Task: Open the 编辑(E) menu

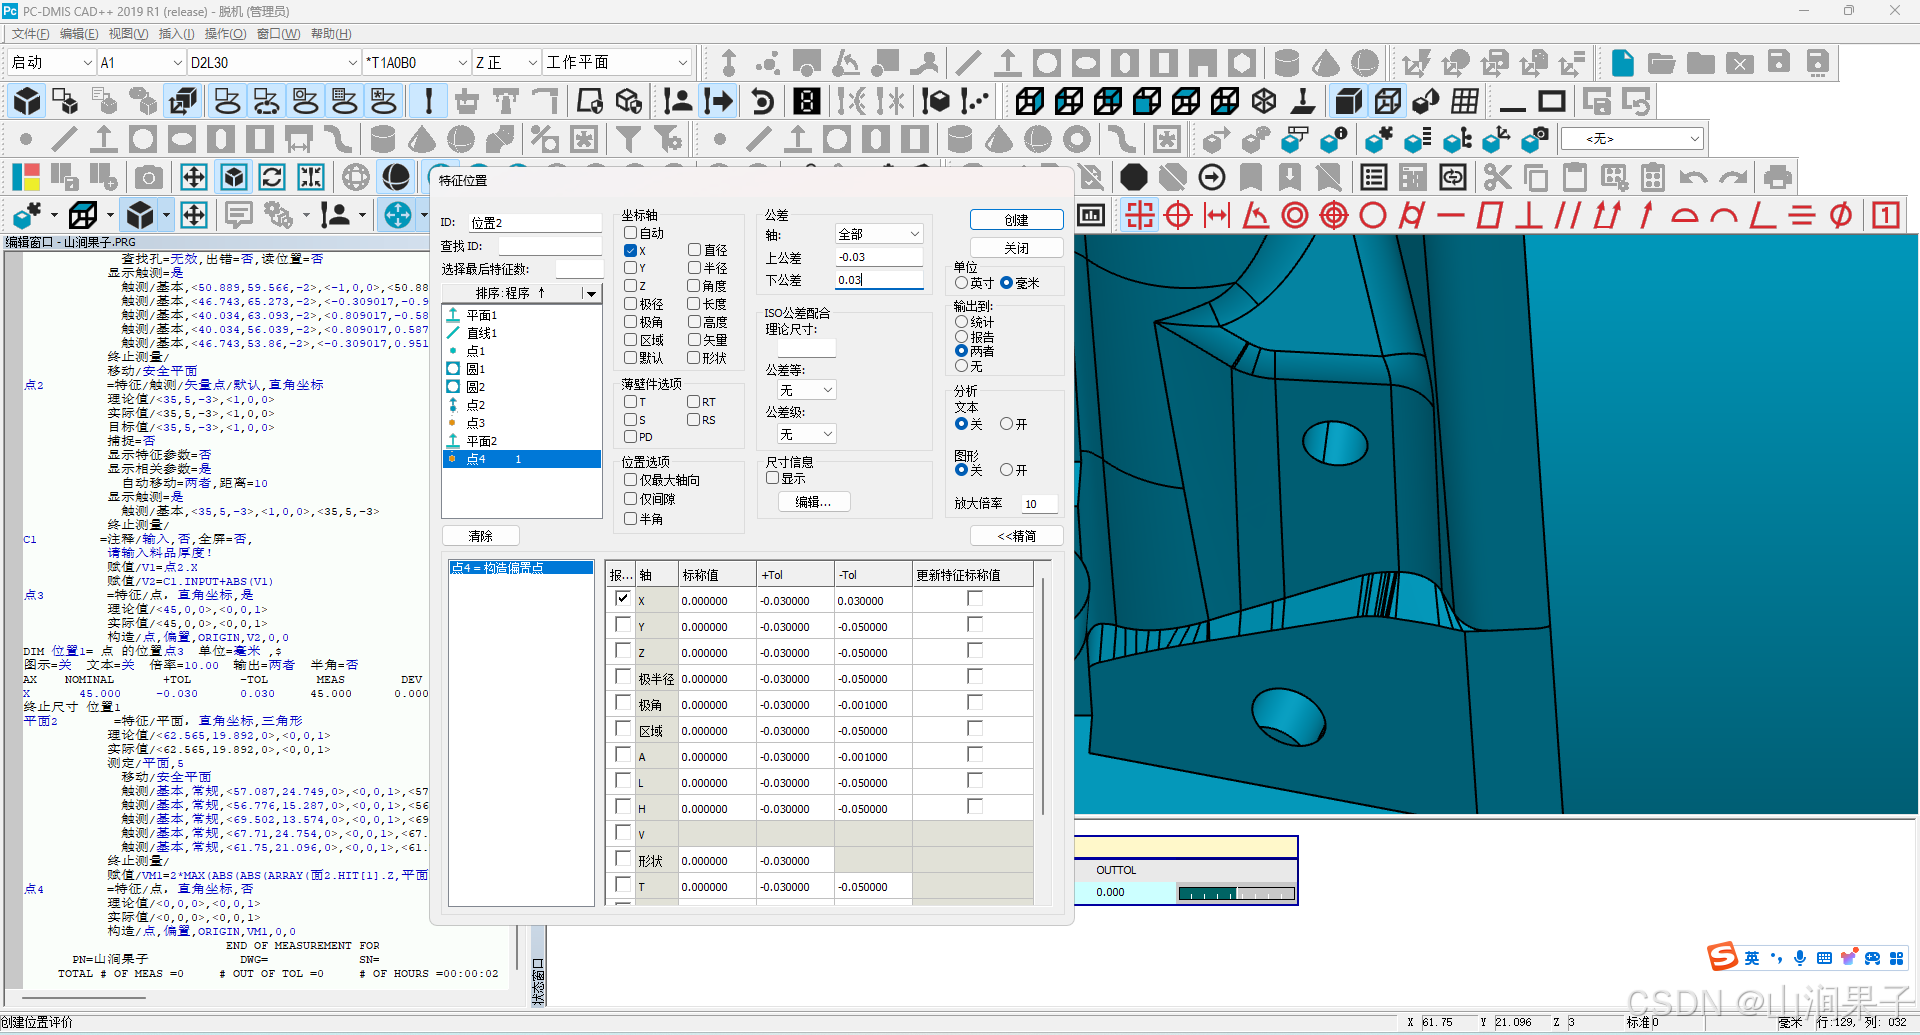Action: click(79, 34)
